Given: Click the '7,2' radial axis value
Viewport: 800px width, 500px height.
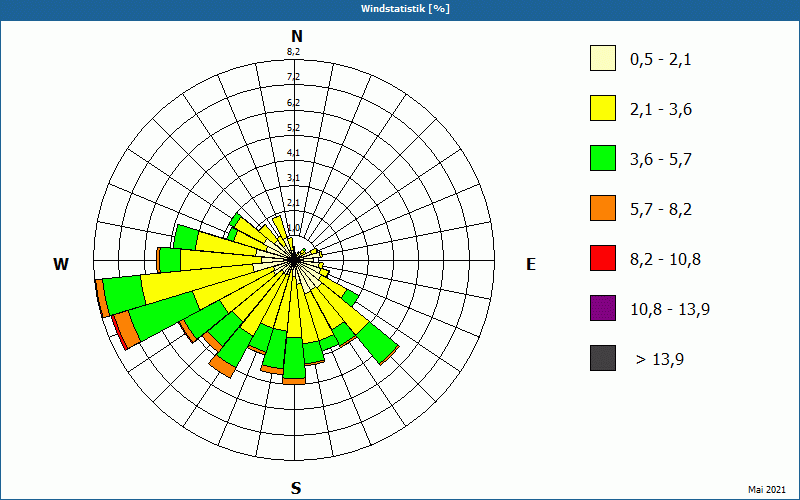Looking at the screenshot, I should (x=293, y=77).
